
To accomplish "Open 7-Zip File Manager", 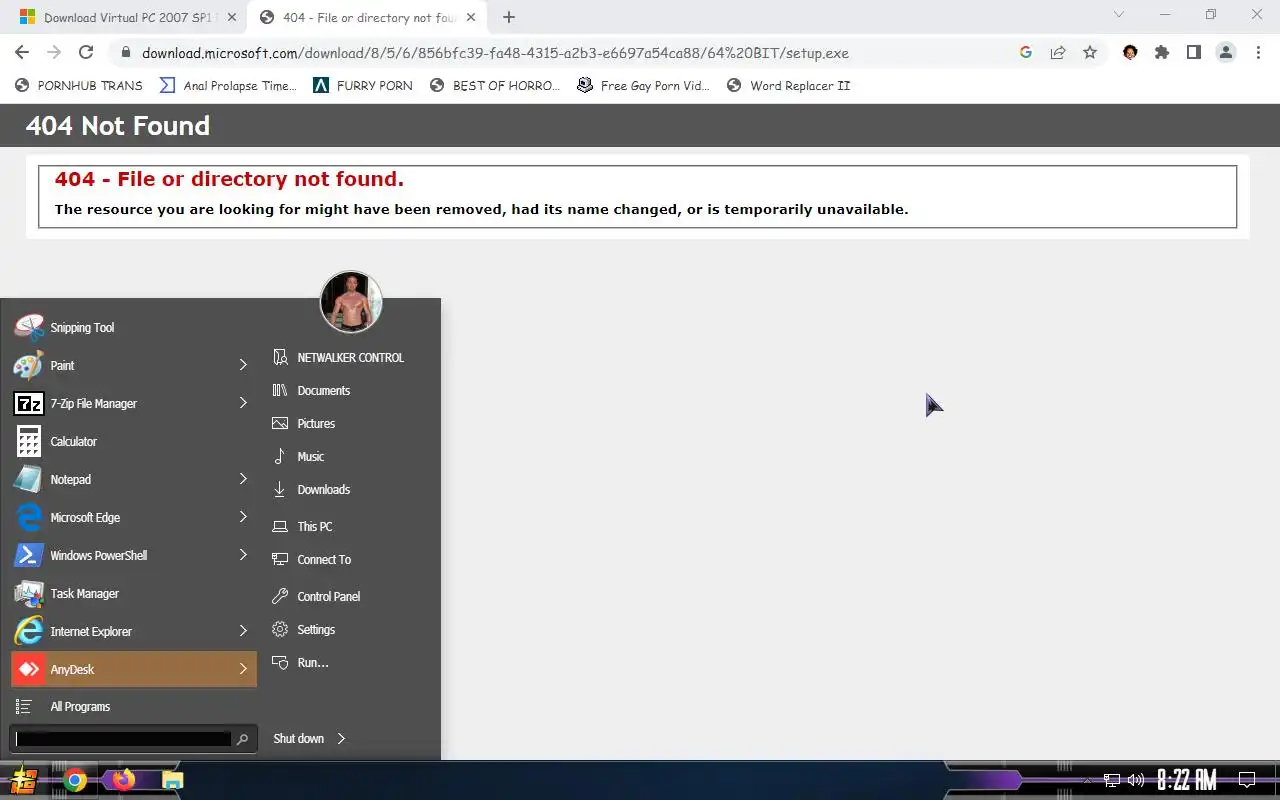I will 133,403.
